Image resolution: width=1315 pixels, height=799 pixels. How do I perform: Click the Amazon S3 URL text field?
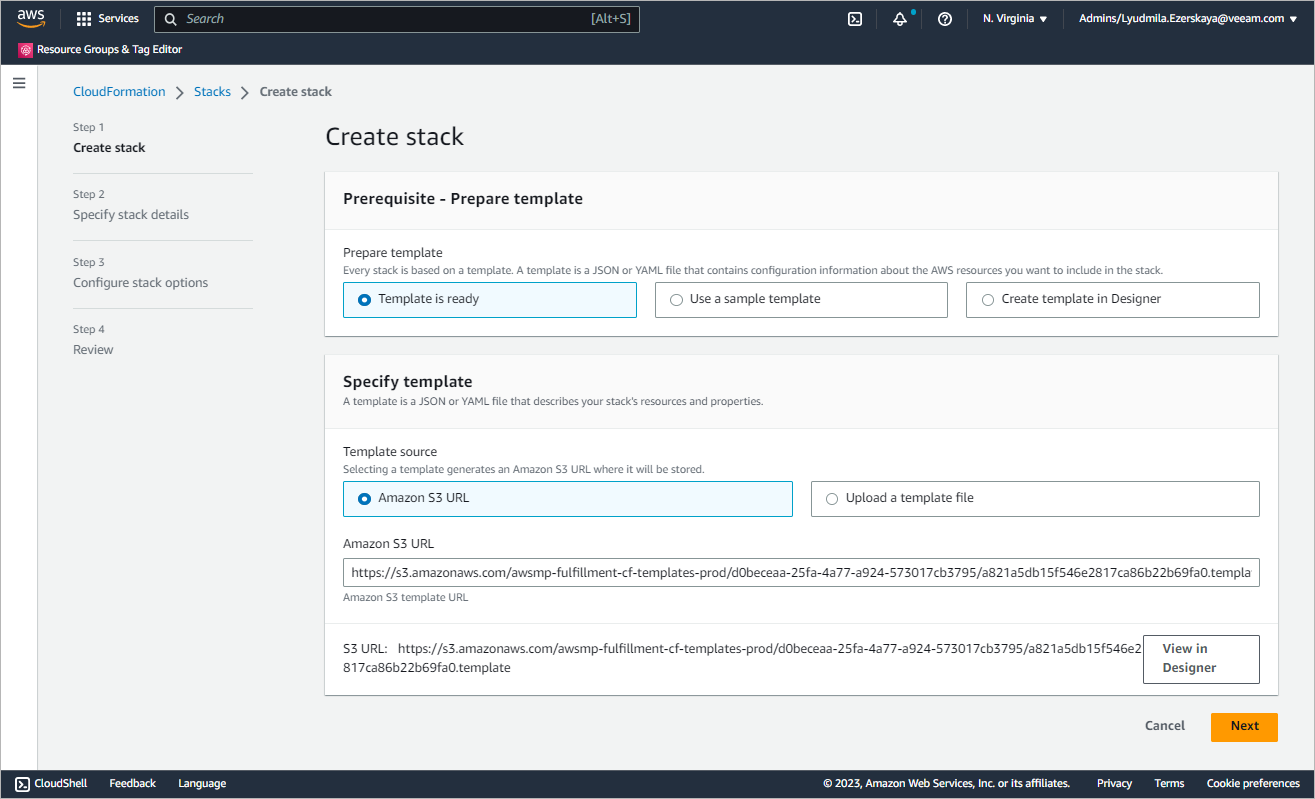(800, 573)
